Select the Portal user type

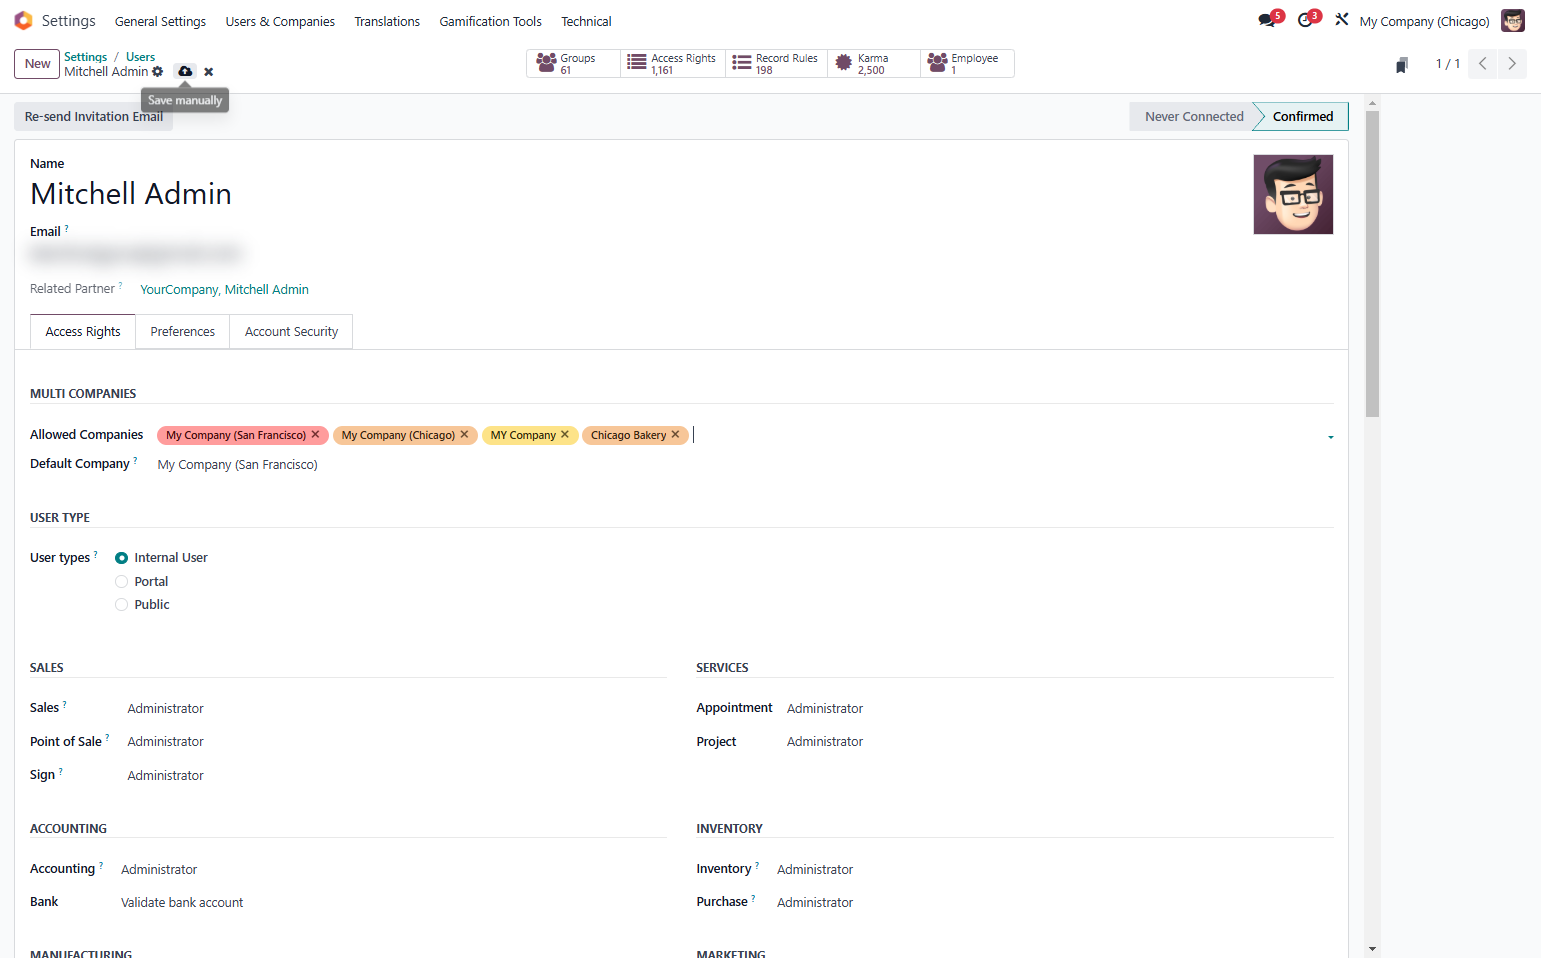(122, 582)
